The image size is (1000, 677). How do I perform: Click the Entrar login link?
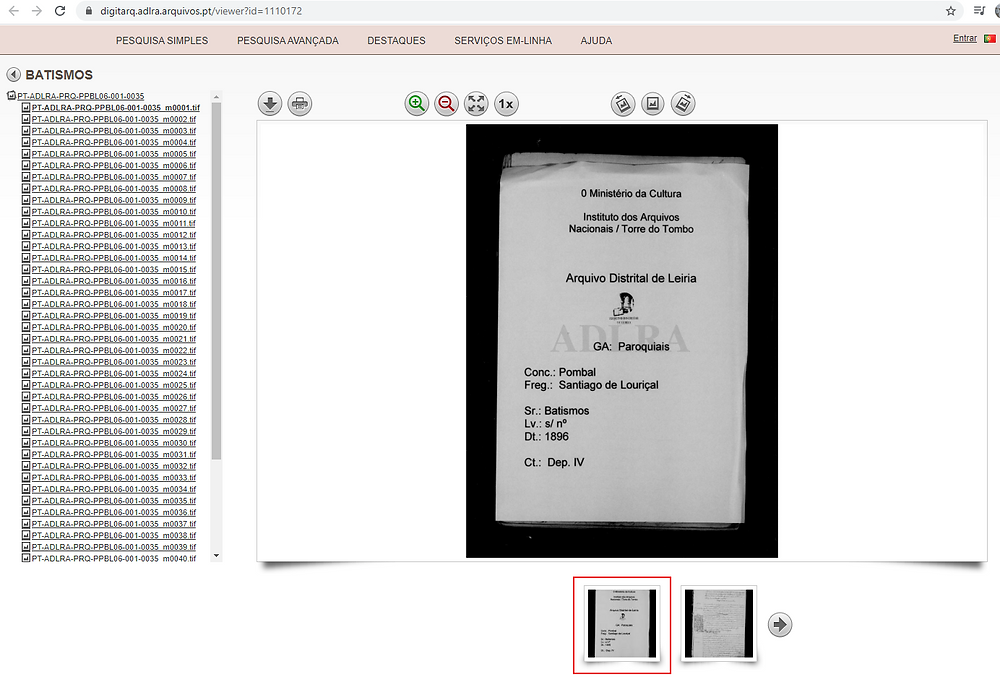tap(965, 38)
